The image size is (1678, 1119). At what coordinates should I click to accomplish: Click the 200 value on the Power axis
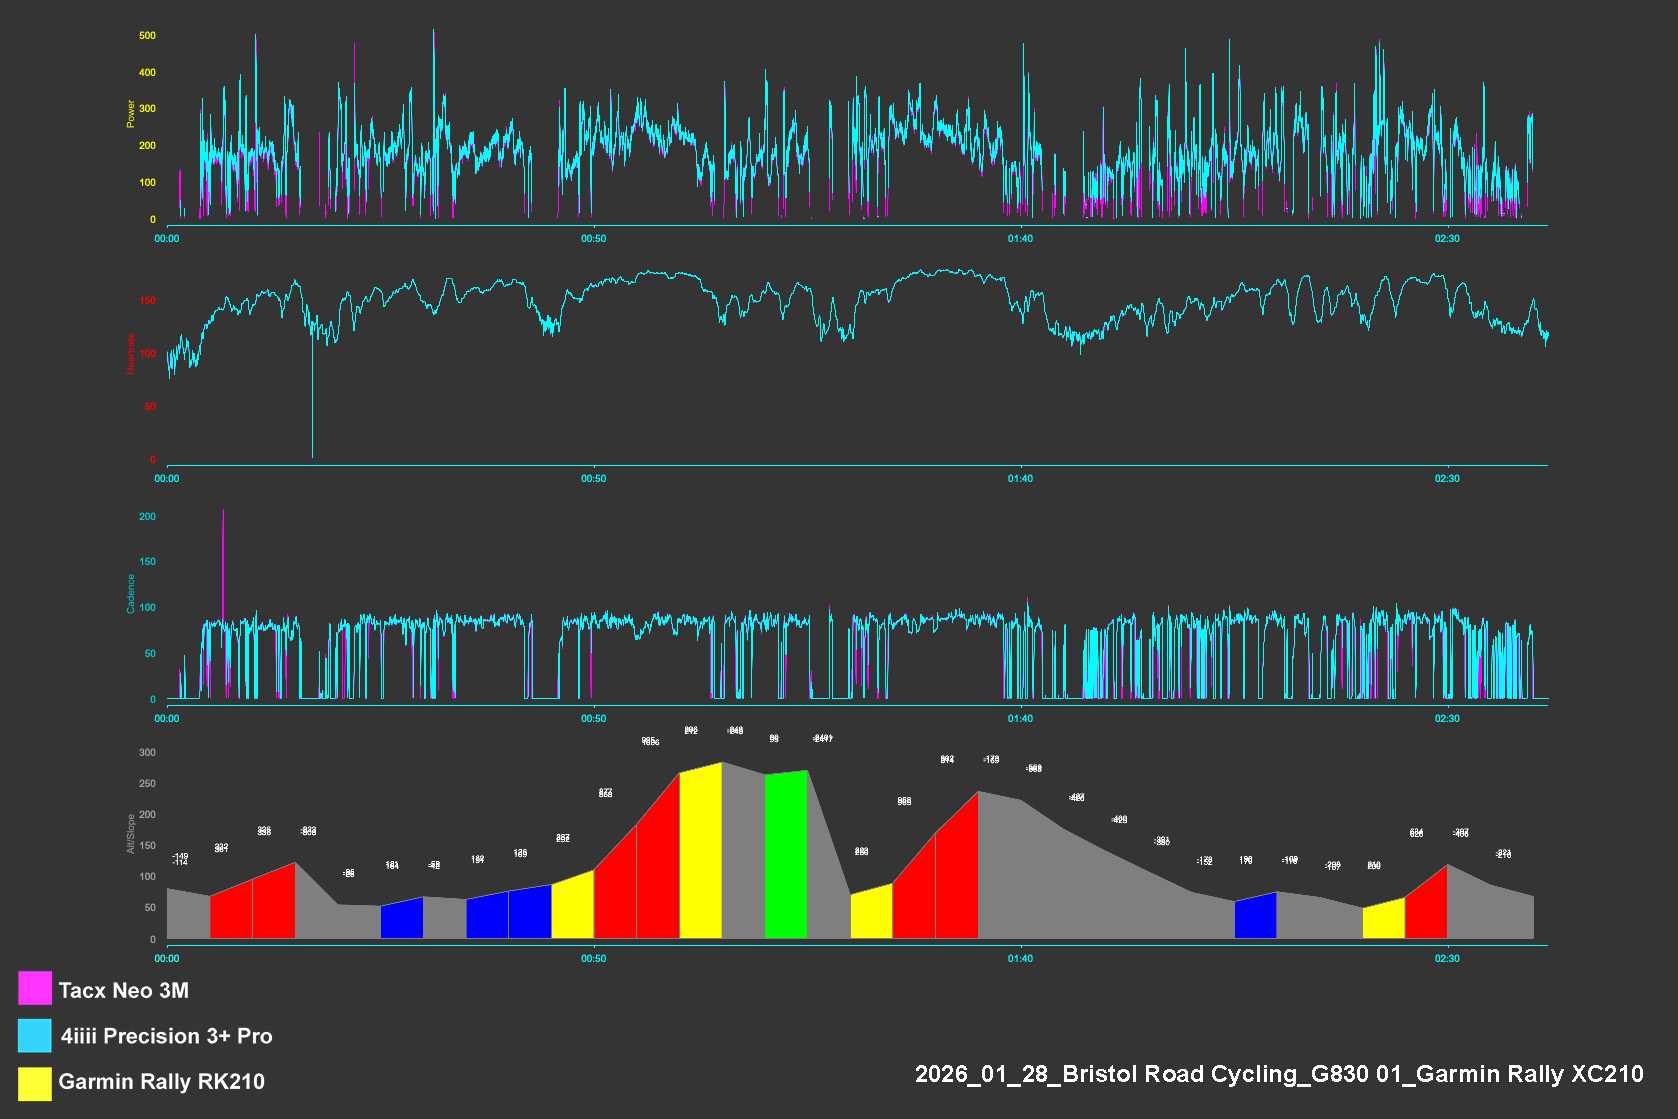(147, 146)
